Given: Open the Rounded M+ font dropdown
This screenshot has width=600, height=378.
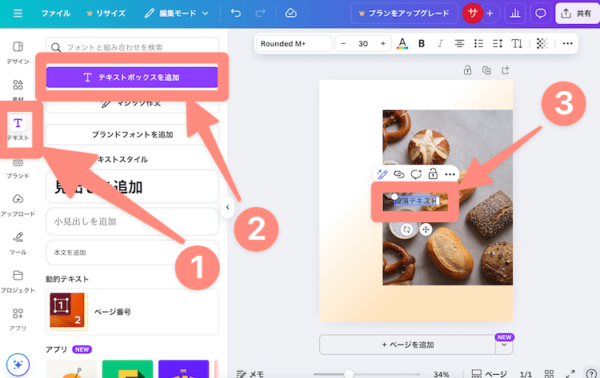Looking at the screenshot, I should [293, 44].
